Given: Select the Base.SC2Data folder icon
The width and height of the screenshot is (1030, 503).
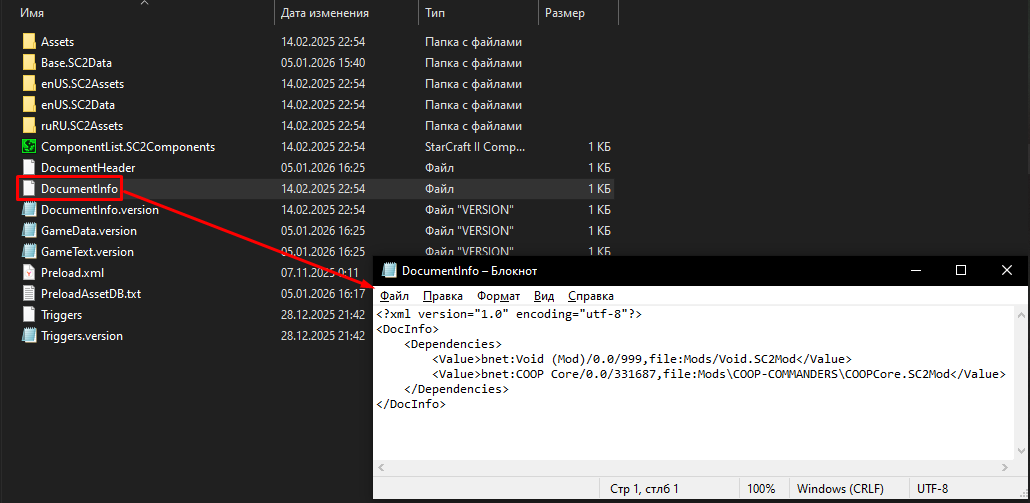Looking at the screenshot, I should point(28,63).
